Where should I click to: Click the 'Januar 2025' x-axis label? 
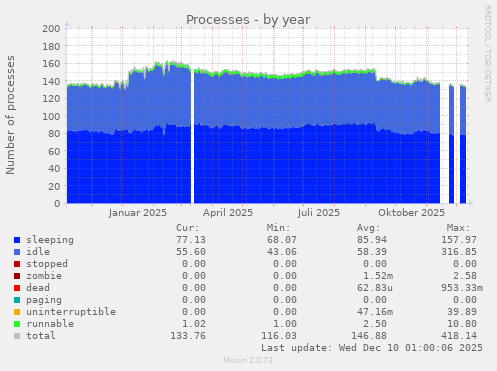138,213
